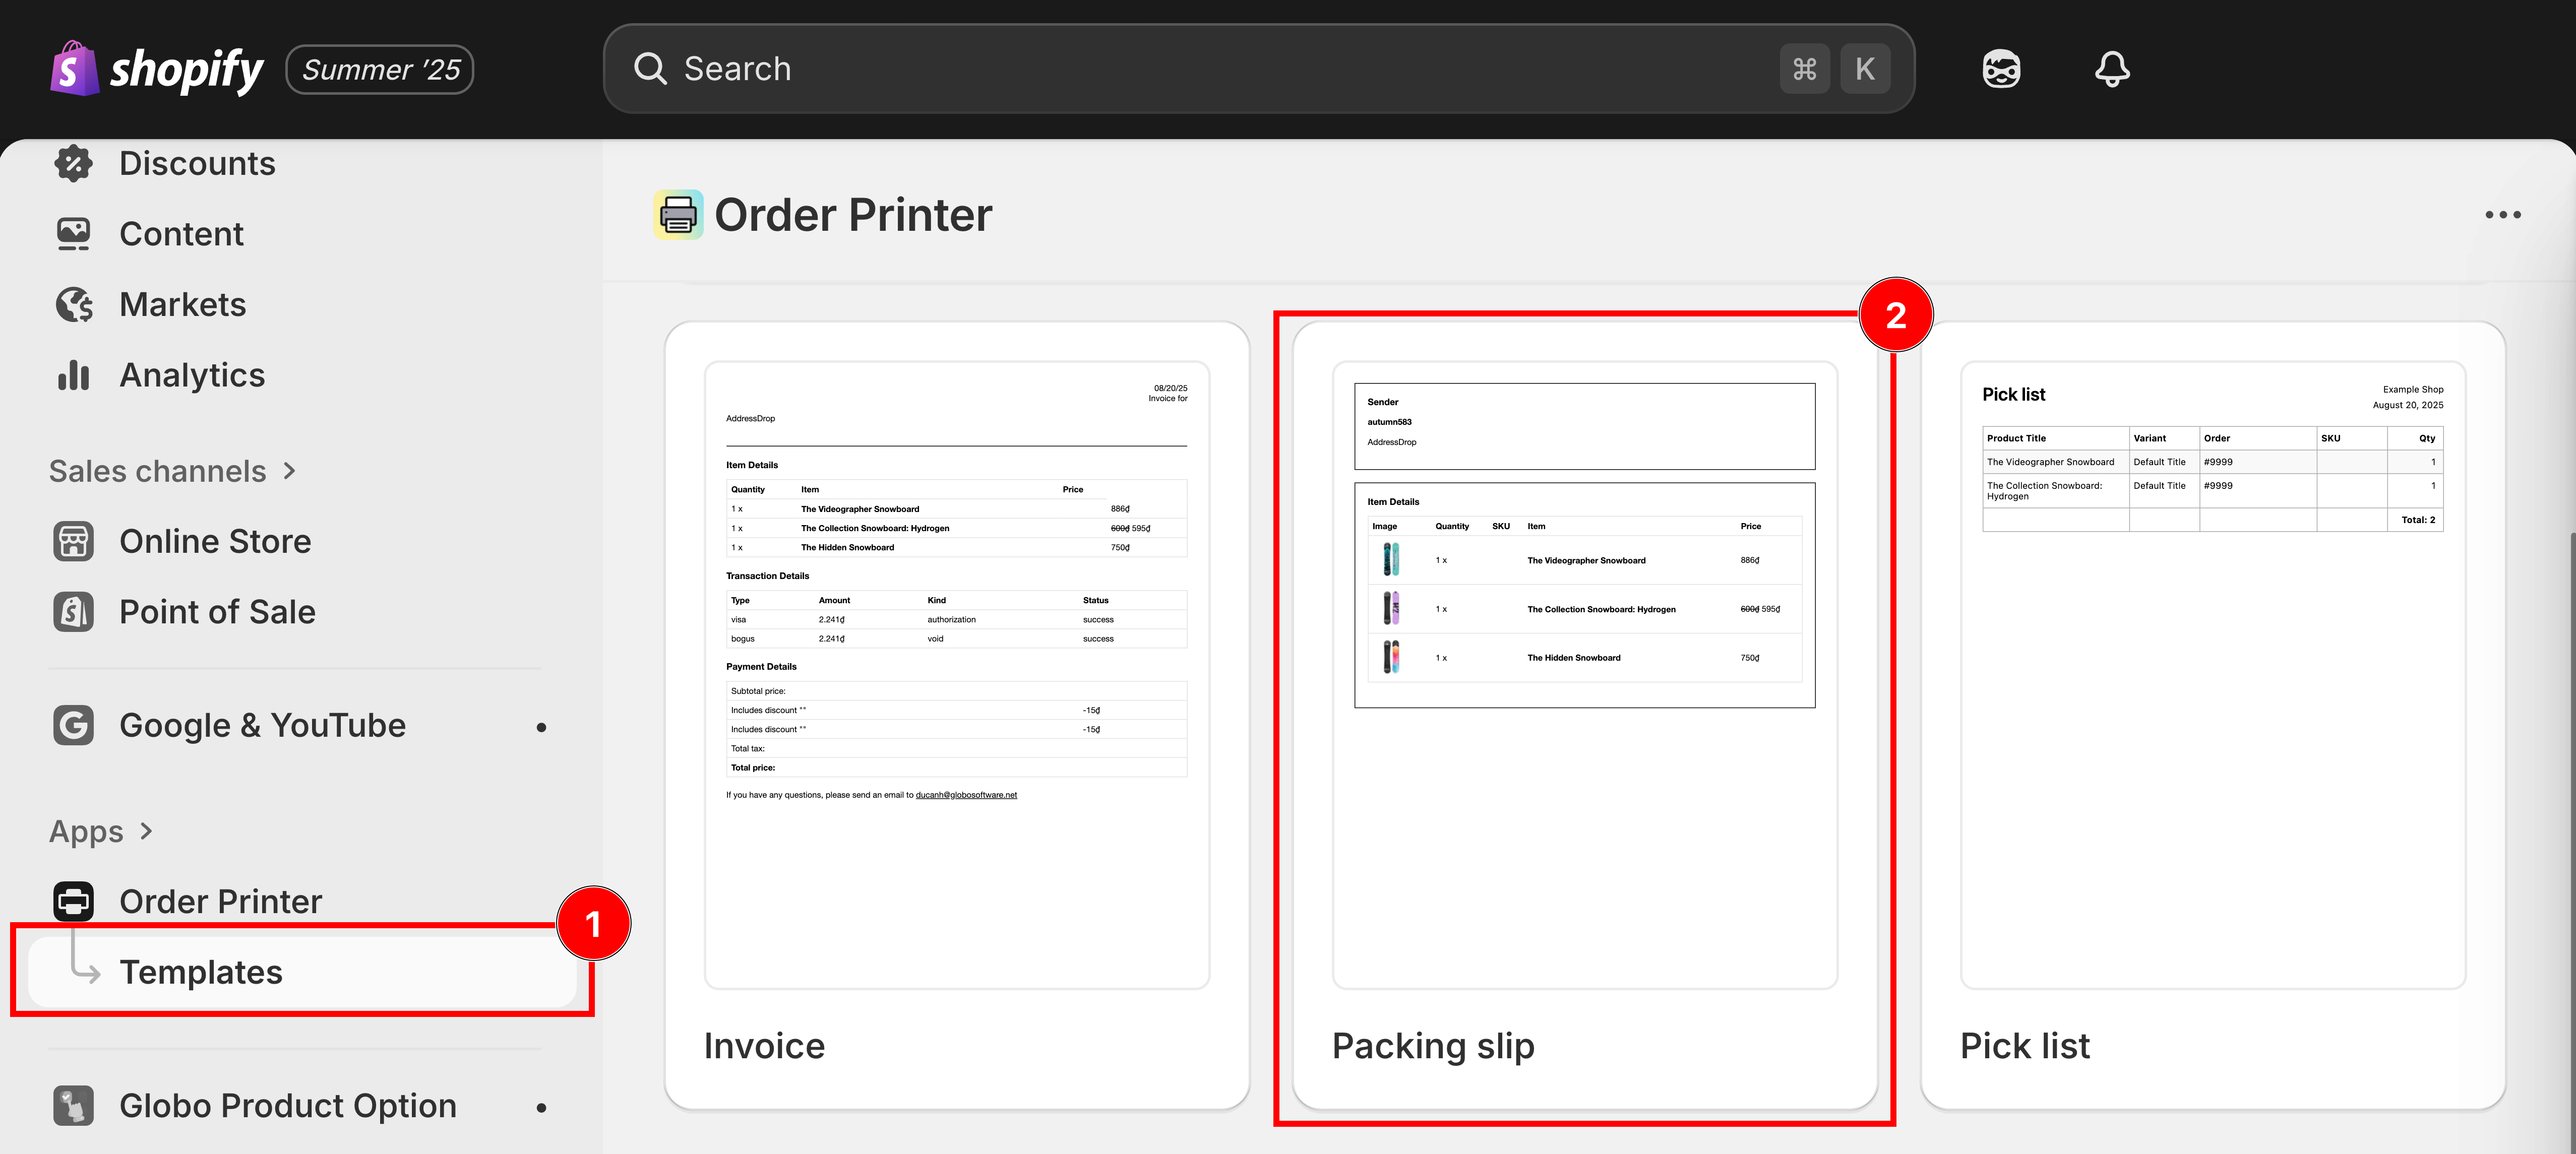This screenshot has height=1154, width=2576.
Task: Open Content in the sidebar
Action: (181, 234)
